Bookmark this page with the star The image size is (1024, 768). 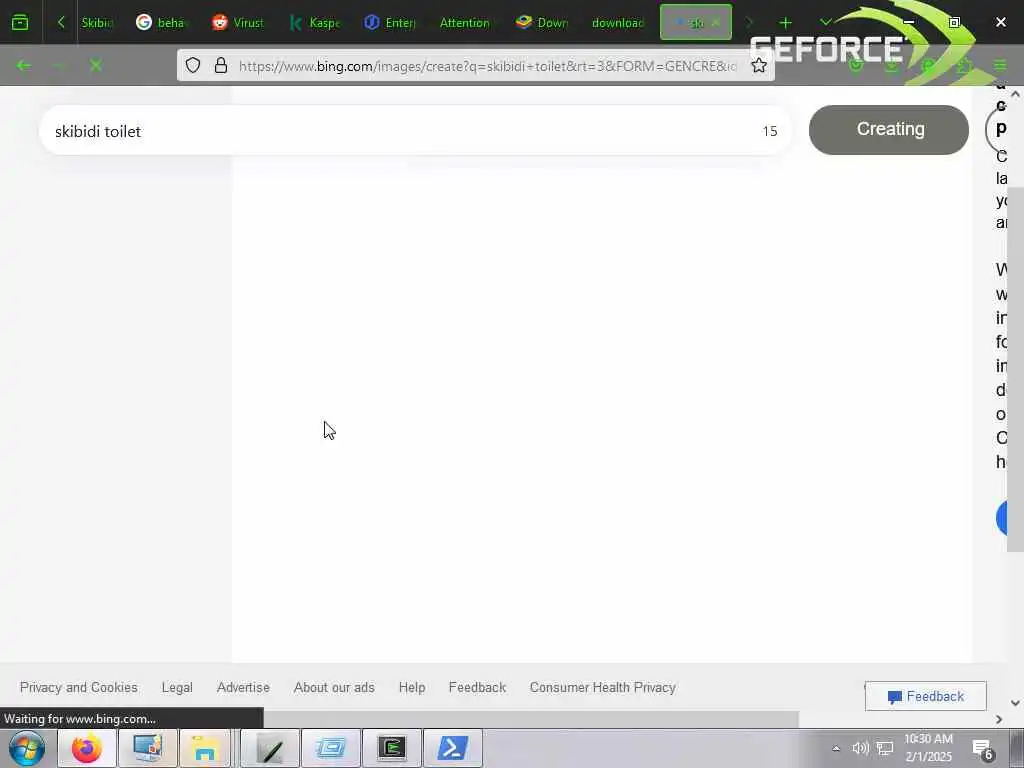pos(758,65)
